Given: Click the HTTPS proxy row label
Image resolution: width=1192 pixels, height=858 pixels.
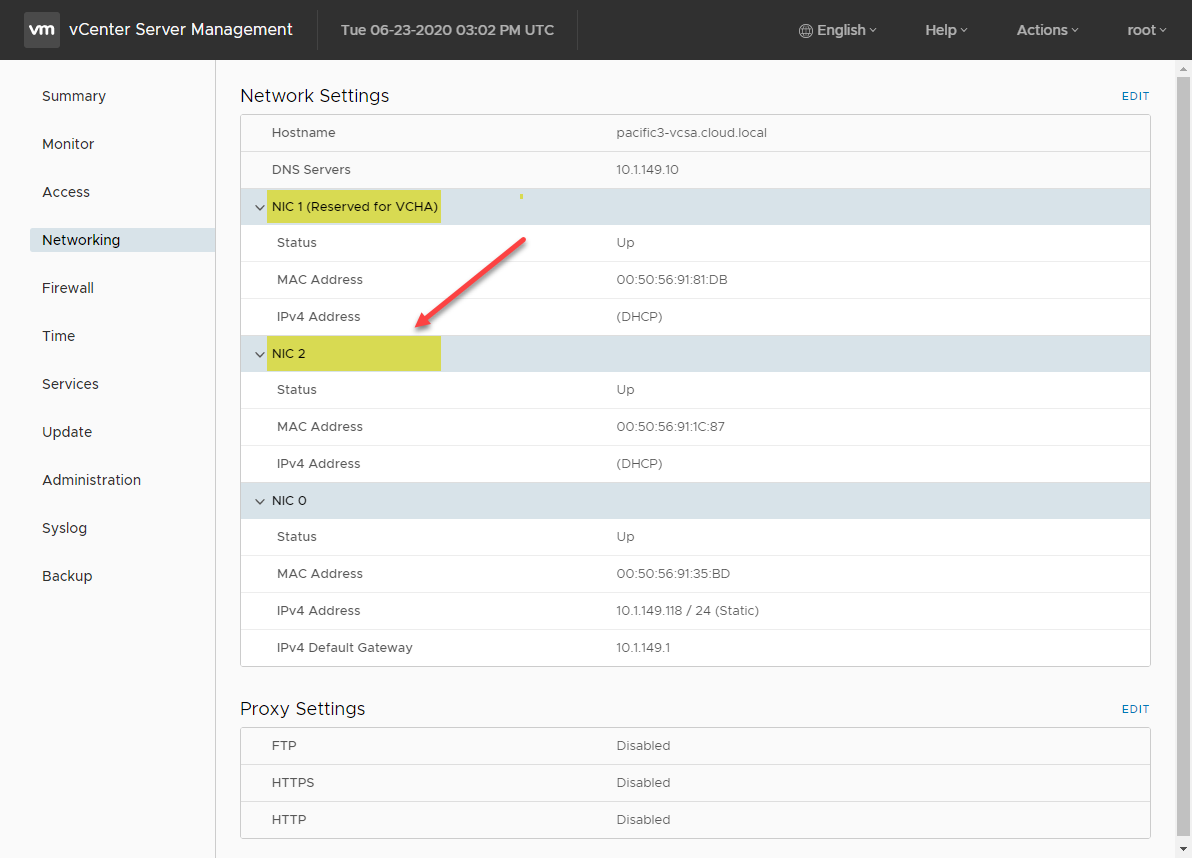Looking at the screenshot, I should tap(293, 782).
